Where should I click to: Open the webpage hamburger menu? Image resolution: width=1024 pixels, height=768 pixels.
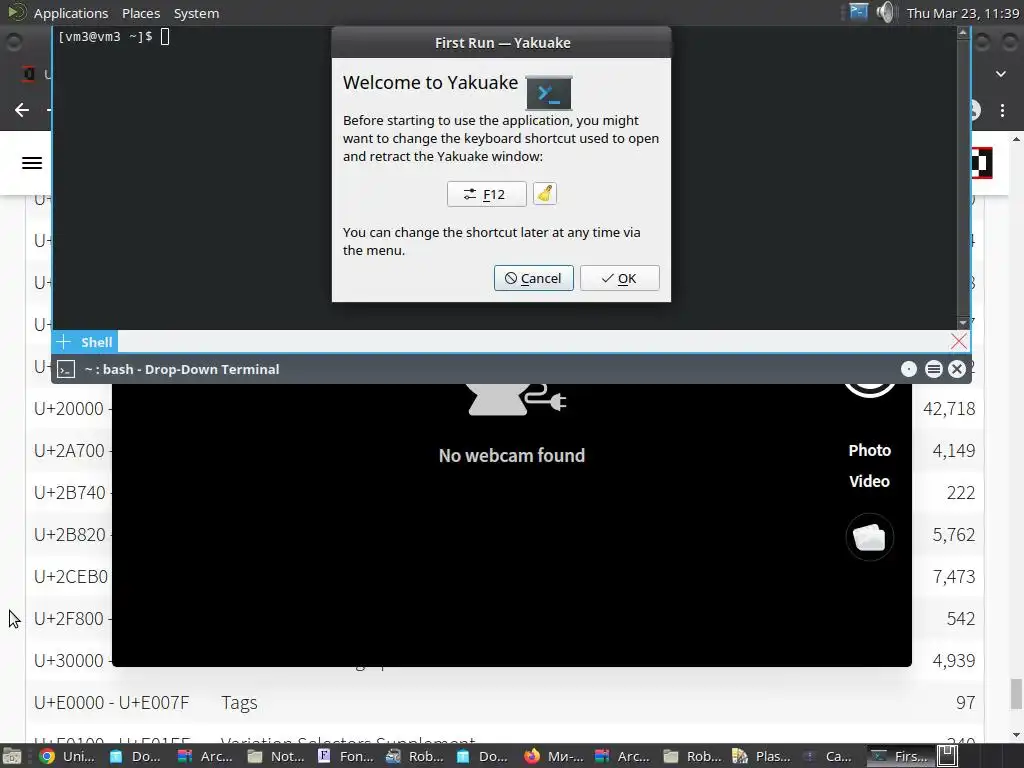pos(32,163)
